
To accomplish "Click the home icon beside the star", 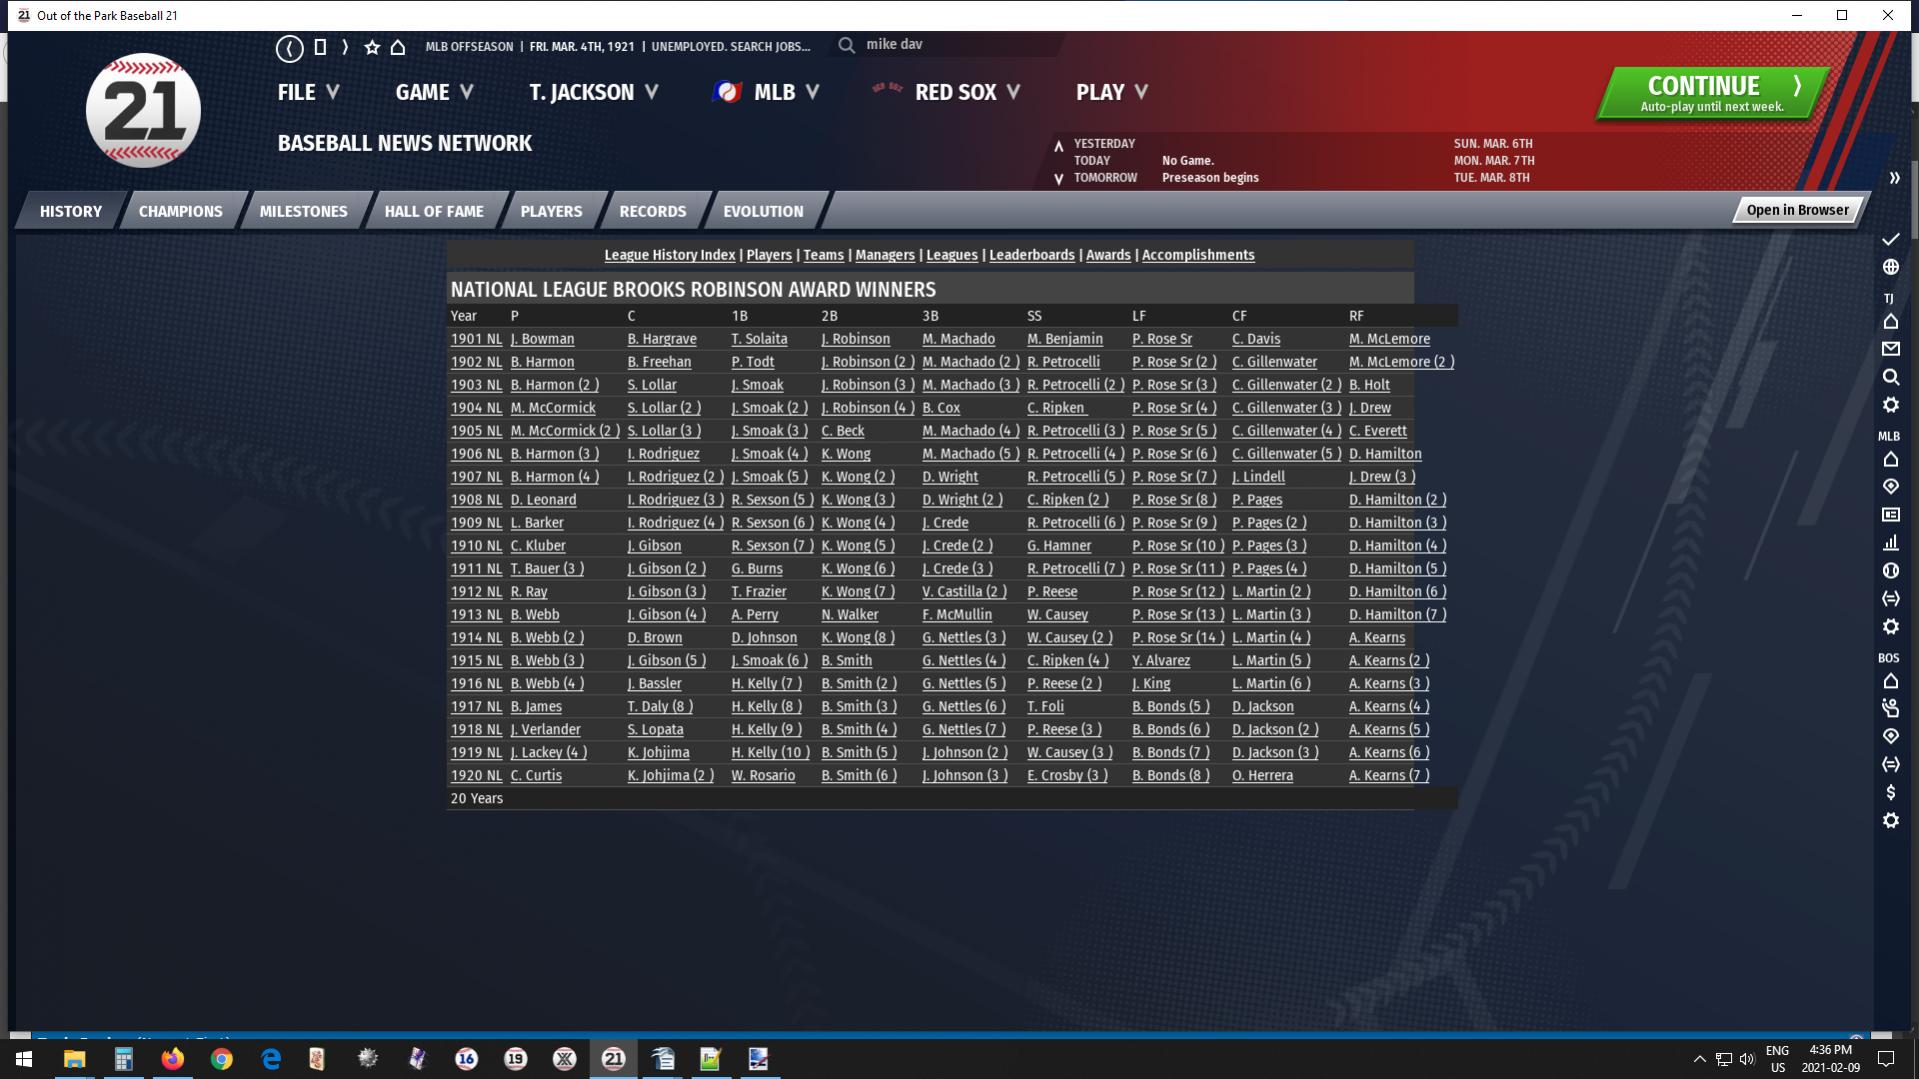I will (398, 47).
